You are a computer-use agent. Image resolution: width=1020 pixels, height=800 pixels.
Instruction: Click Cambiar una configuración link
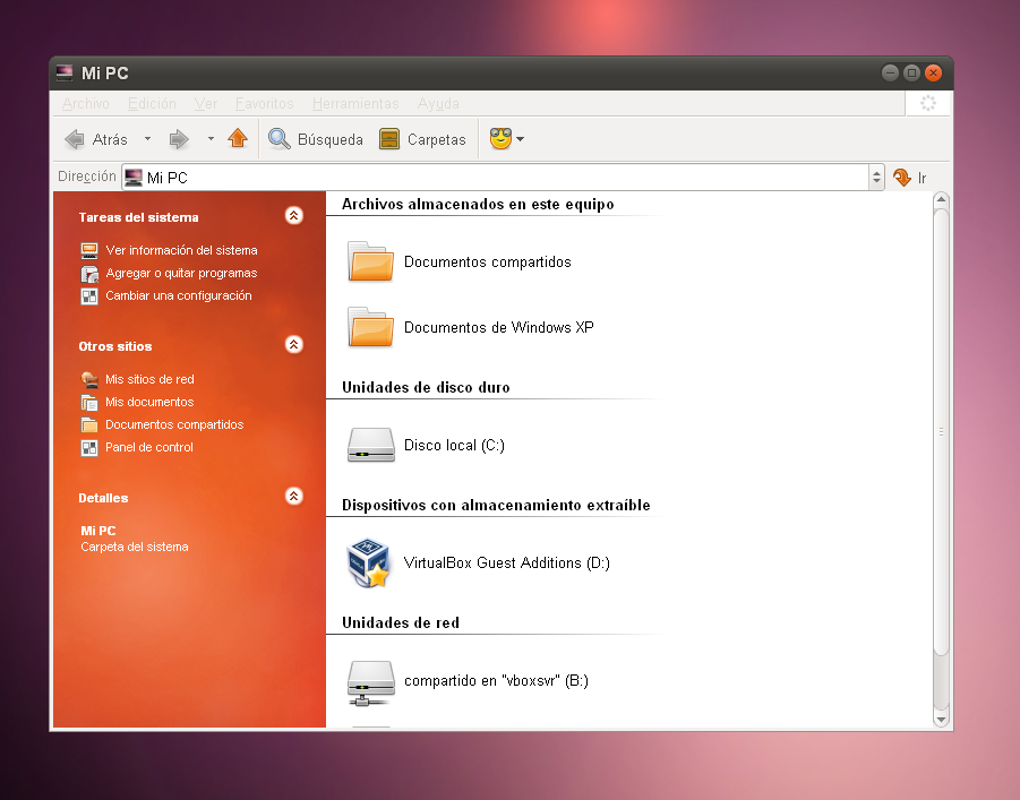coord(179,295)
